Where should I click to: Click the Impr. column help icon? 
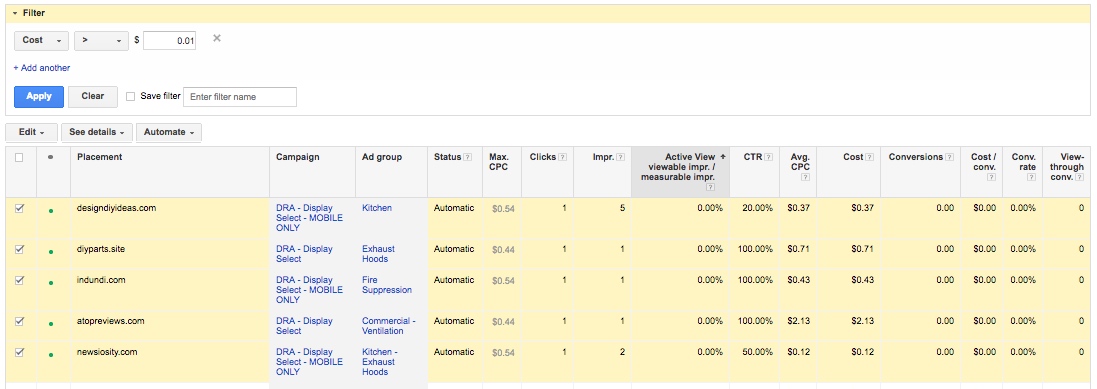tap(621, 157)
